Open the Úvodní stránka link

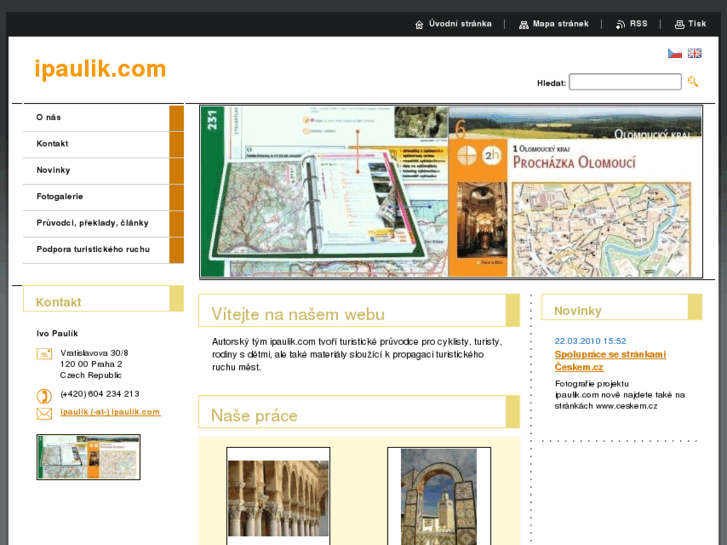click(460, 24)
